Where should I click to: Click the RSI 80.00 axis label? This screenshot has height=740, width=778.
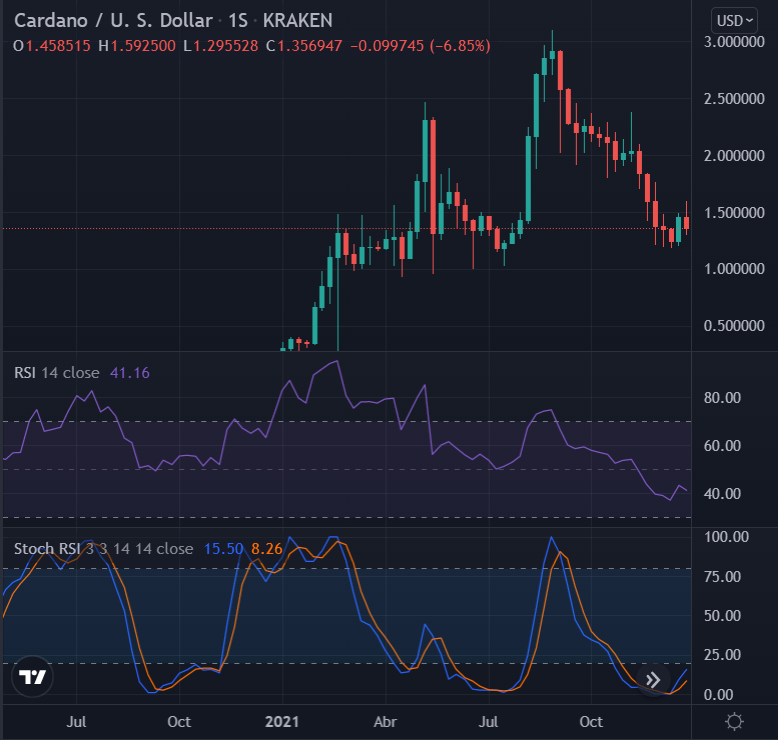(x=722, y=398)
